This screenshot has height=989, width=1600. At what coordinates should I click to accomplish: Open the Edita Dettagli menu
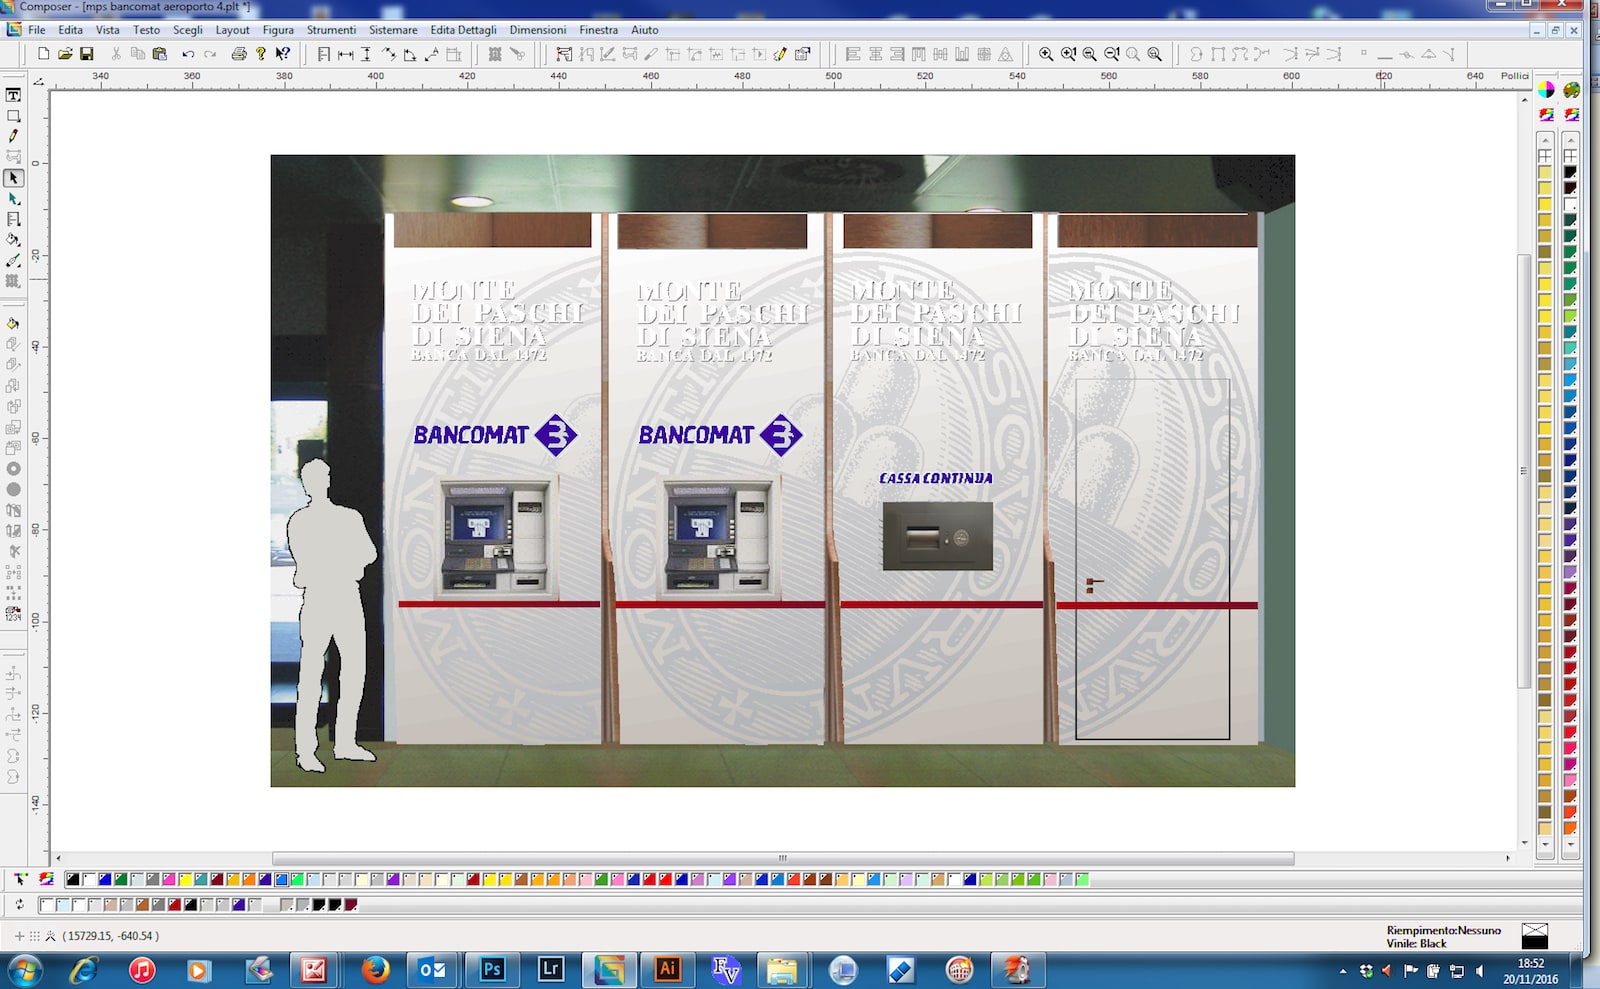click(463, 30)
